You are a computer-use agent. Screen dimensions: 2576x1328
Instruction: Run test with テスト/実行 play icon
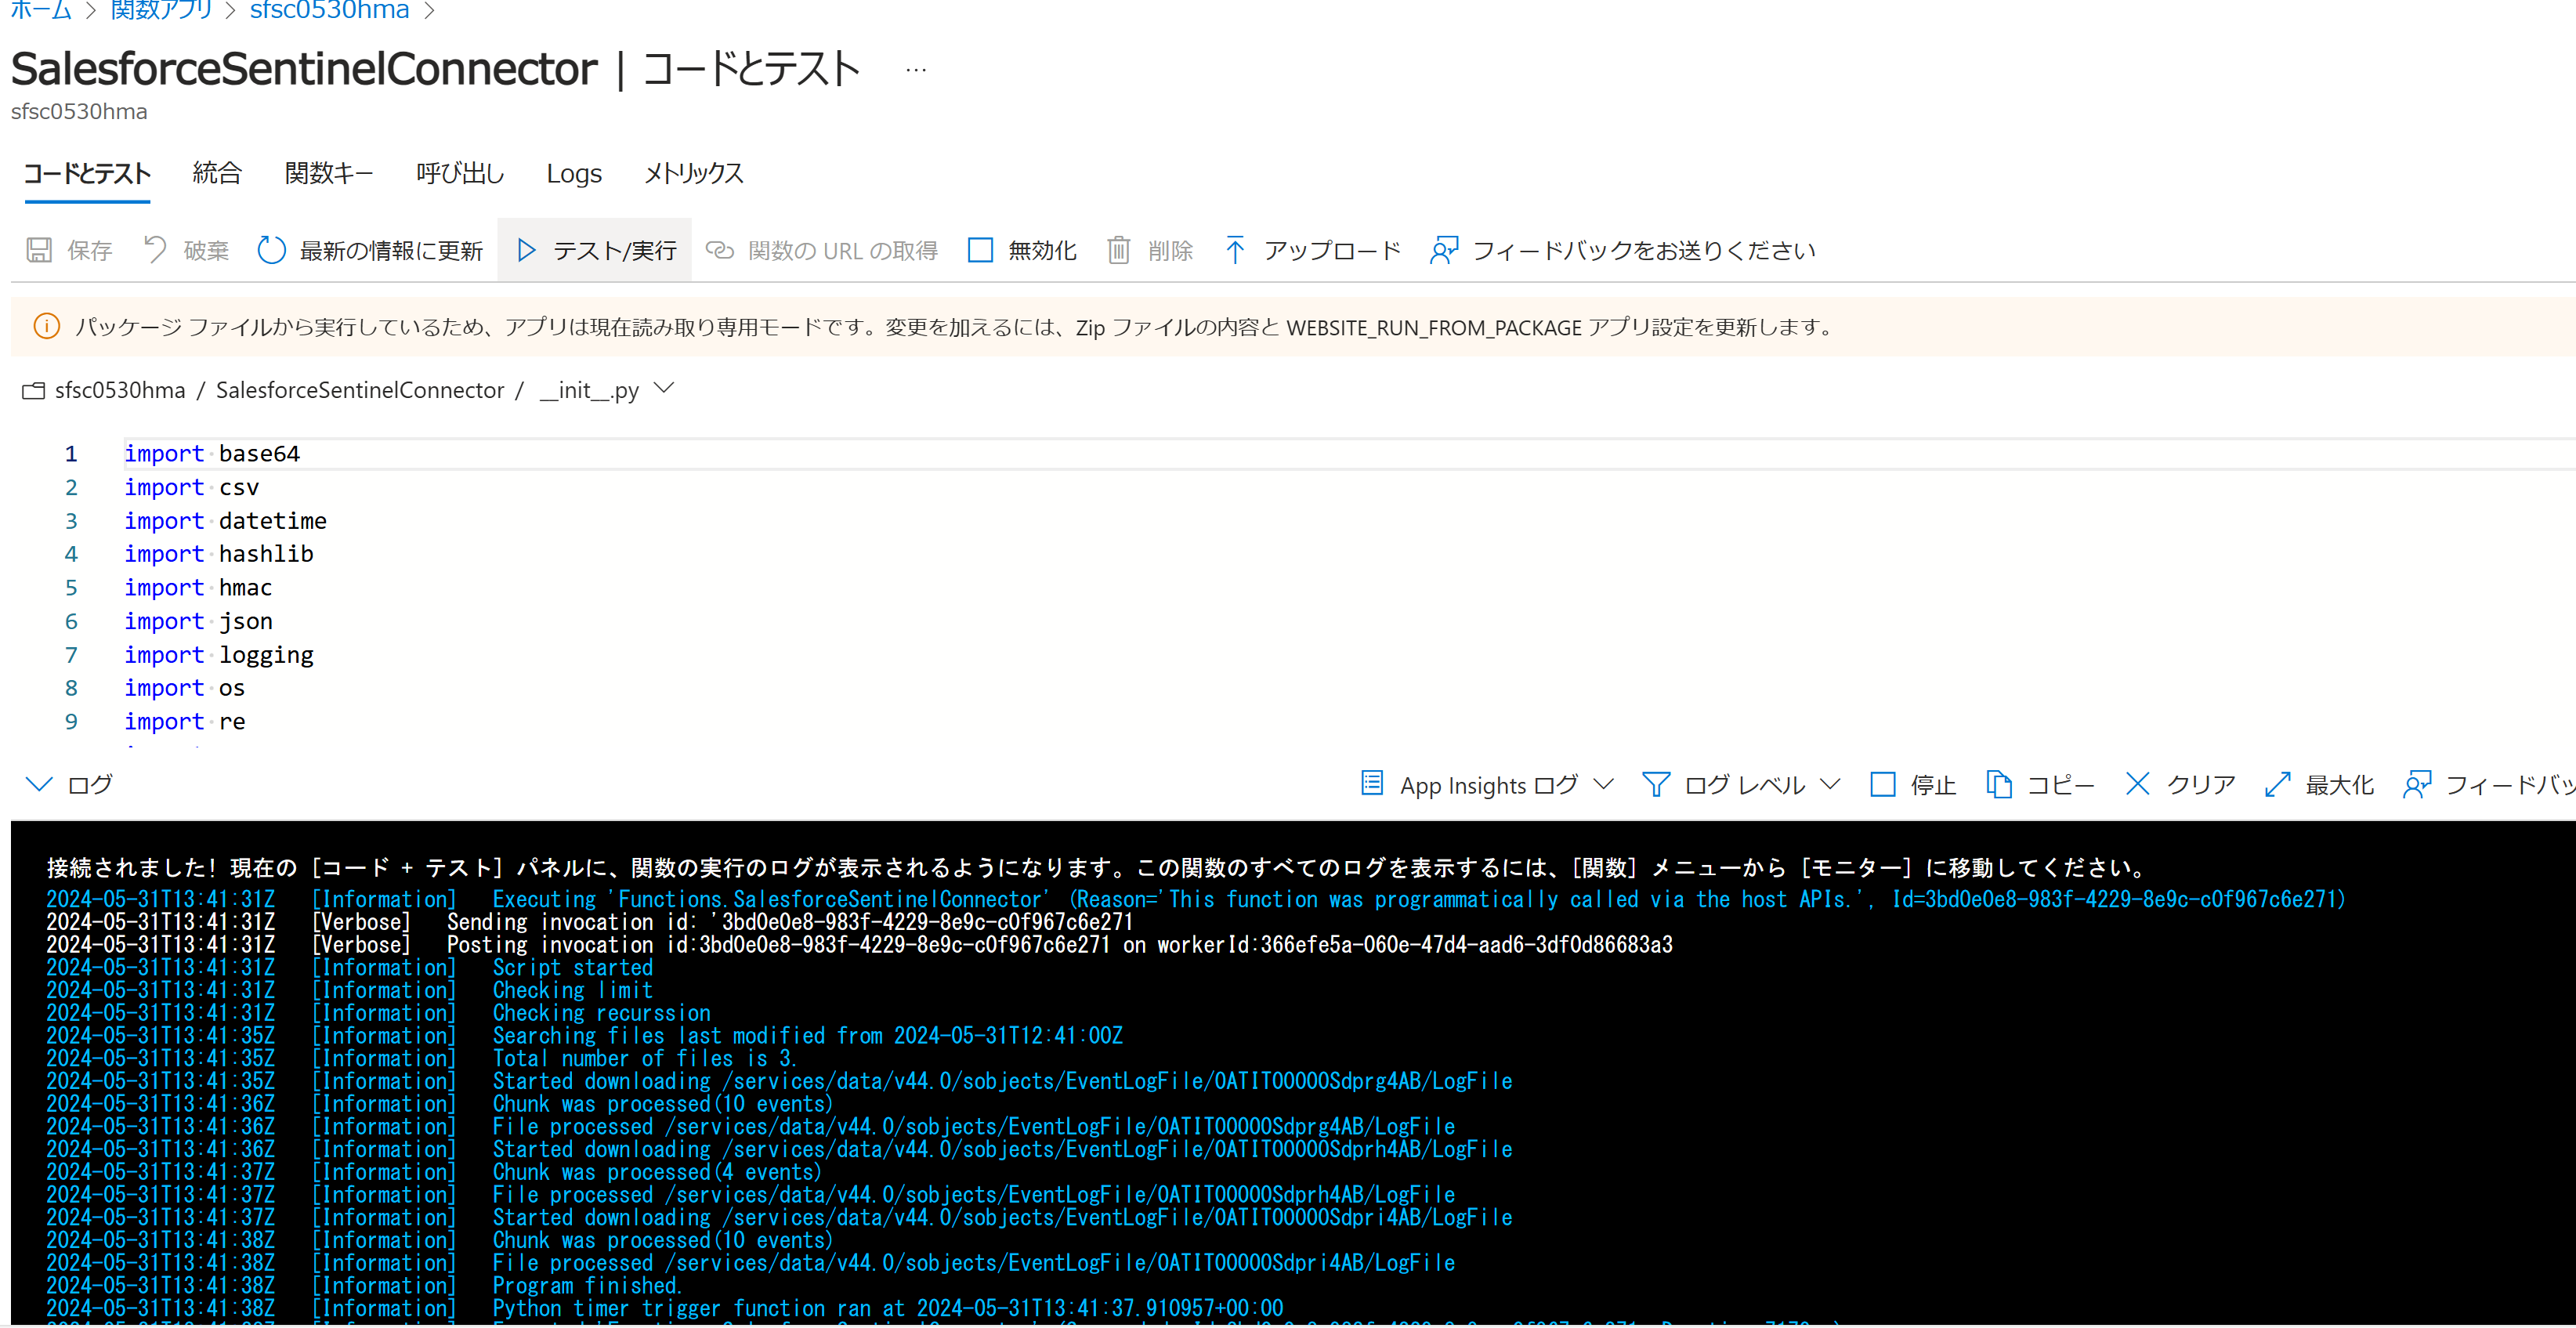[527, 250]
